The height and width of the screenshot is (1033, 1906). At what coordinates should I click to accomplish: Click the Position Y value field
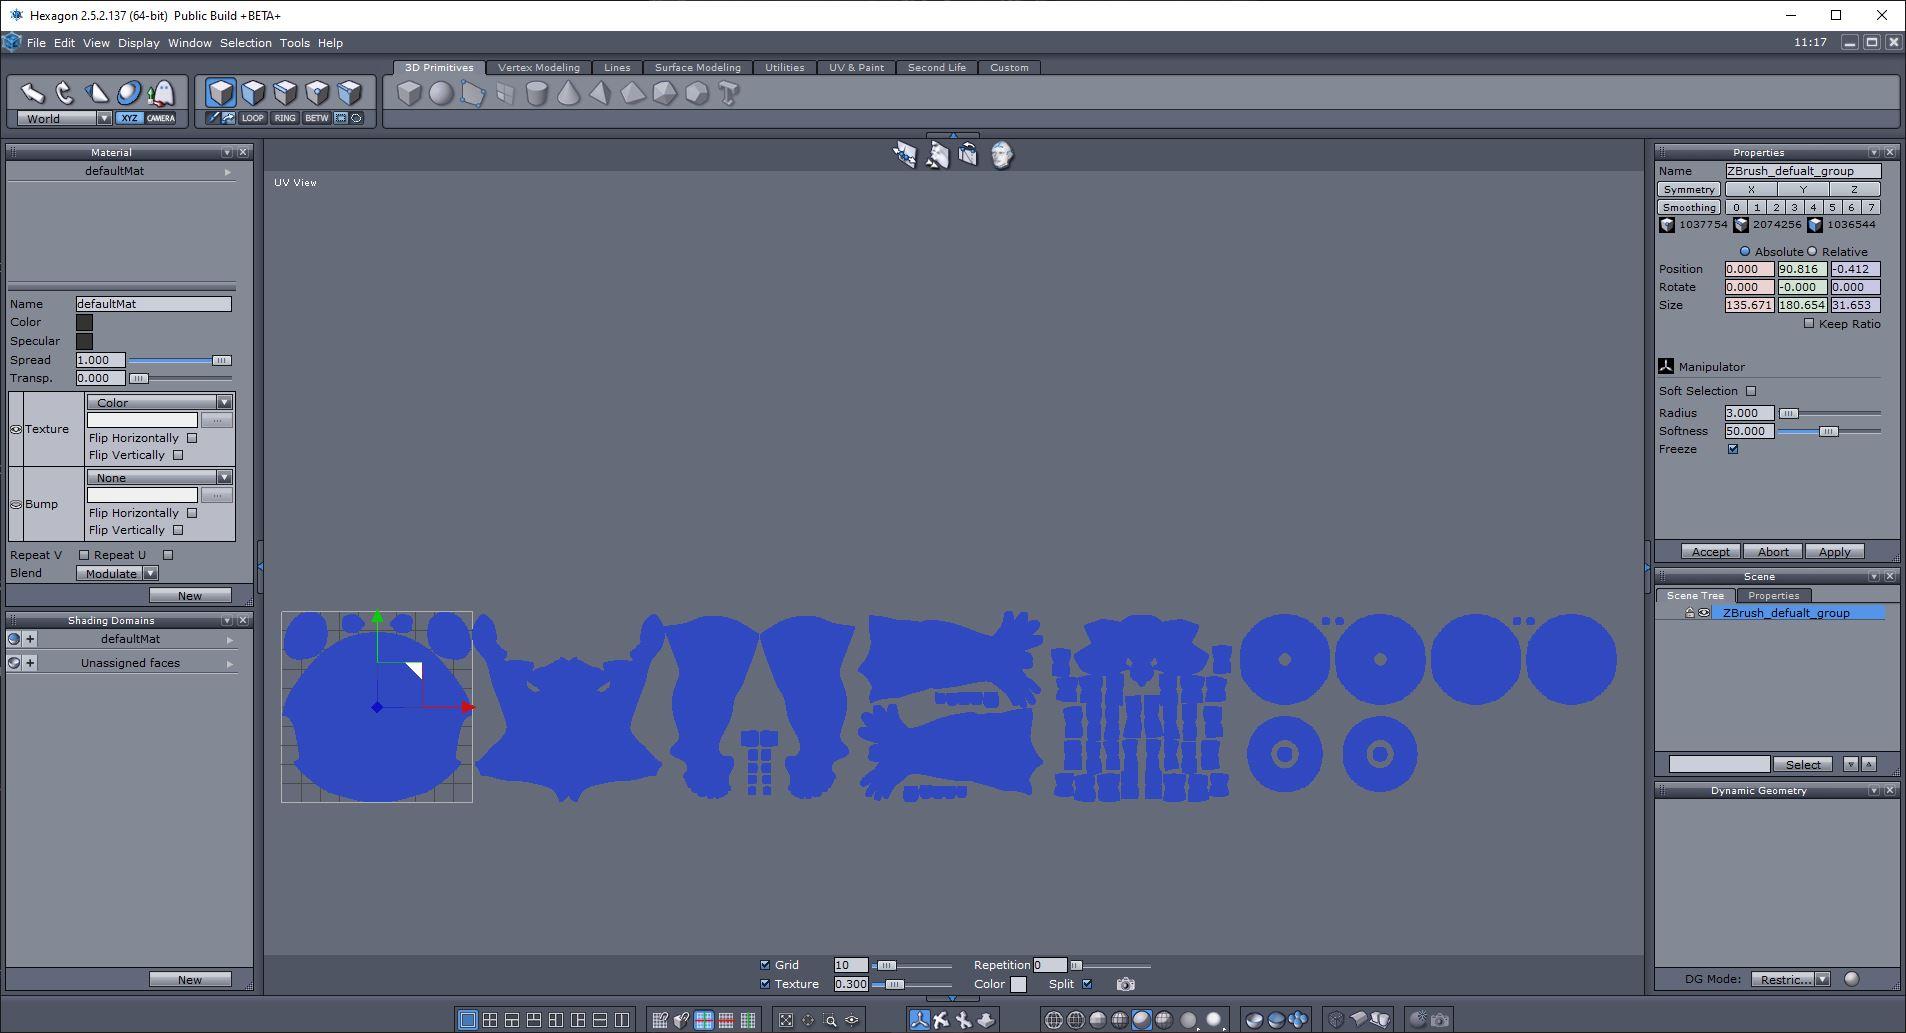(x=1802, y=269)
